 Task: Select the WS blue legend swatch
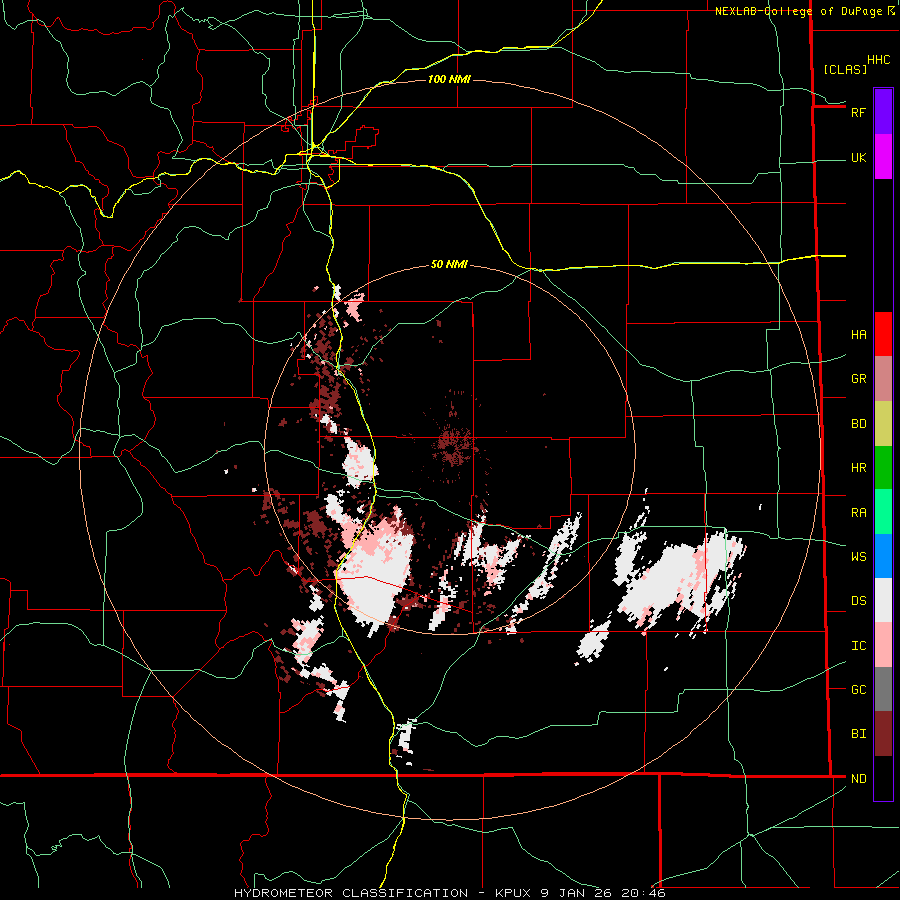coord(883,556)
